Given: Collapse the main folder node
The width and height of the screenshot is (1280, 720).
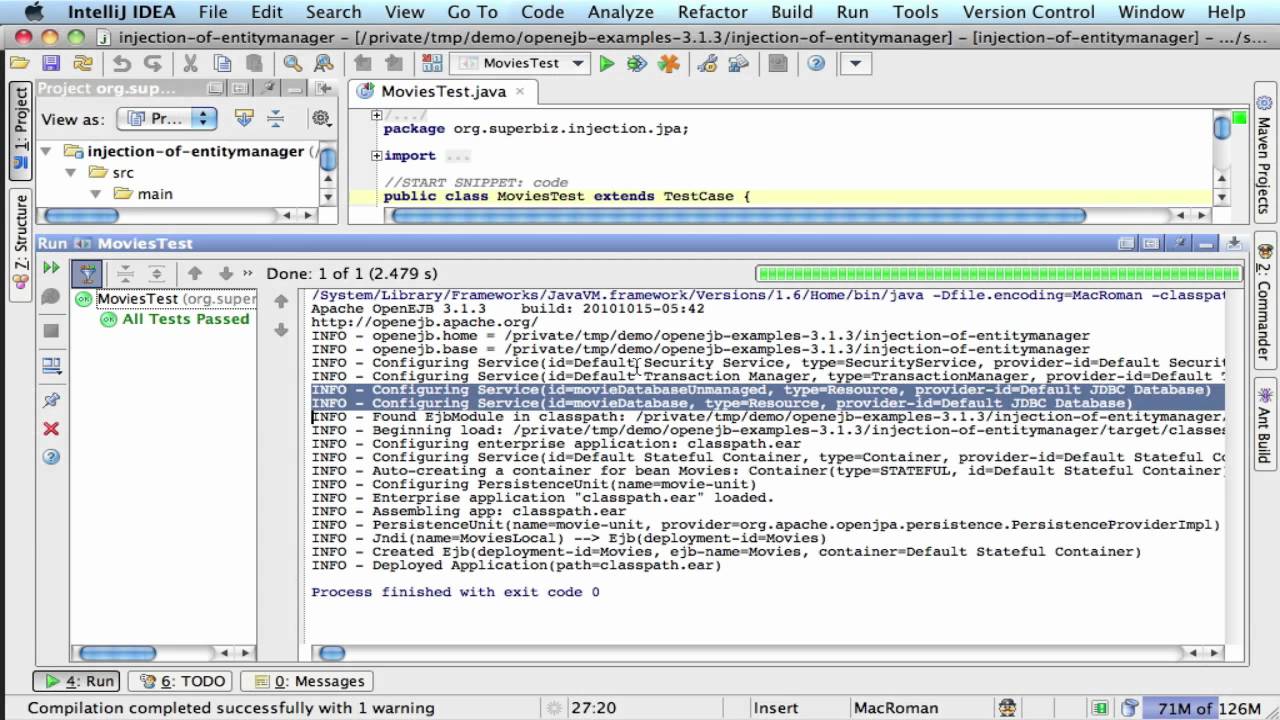Looking at the screenshot, I should (96, 193).
